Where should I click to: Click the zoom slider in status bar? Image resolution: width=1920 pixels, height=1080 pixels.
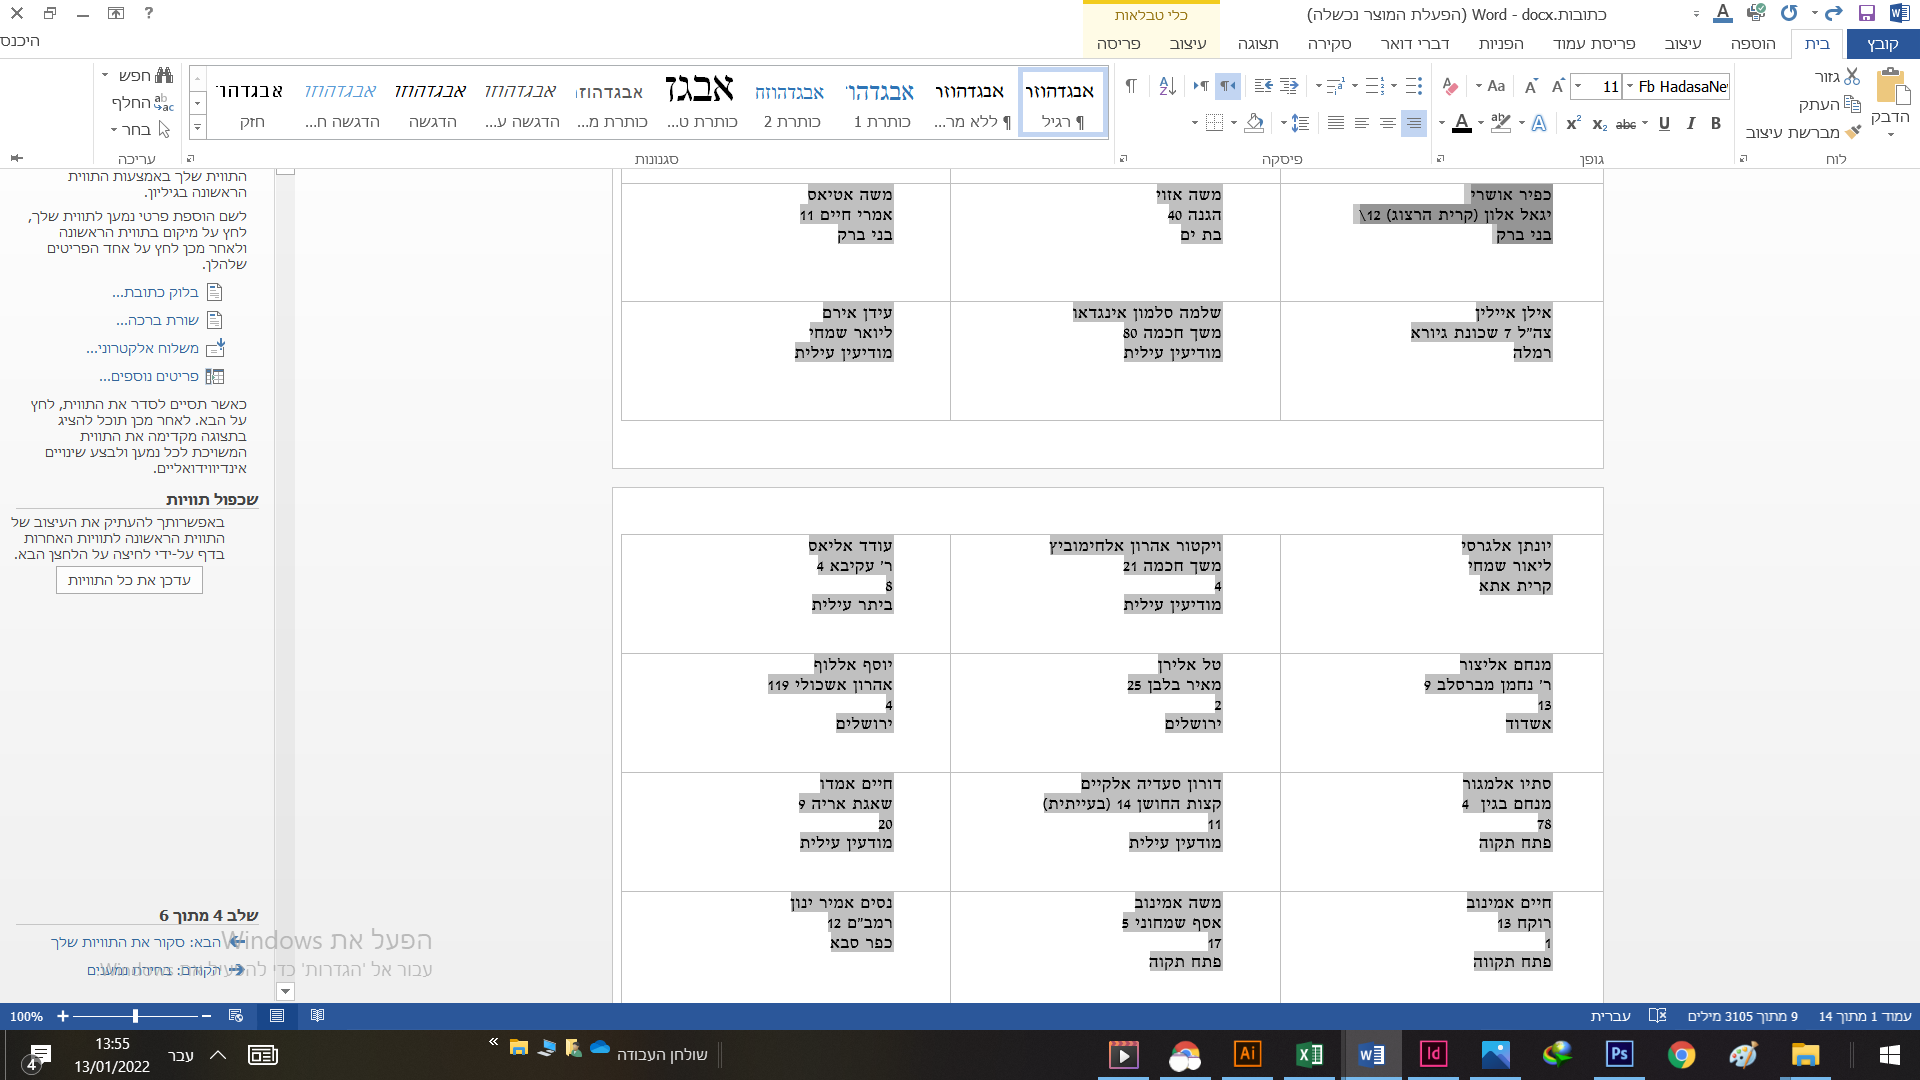click(135, 1016)
